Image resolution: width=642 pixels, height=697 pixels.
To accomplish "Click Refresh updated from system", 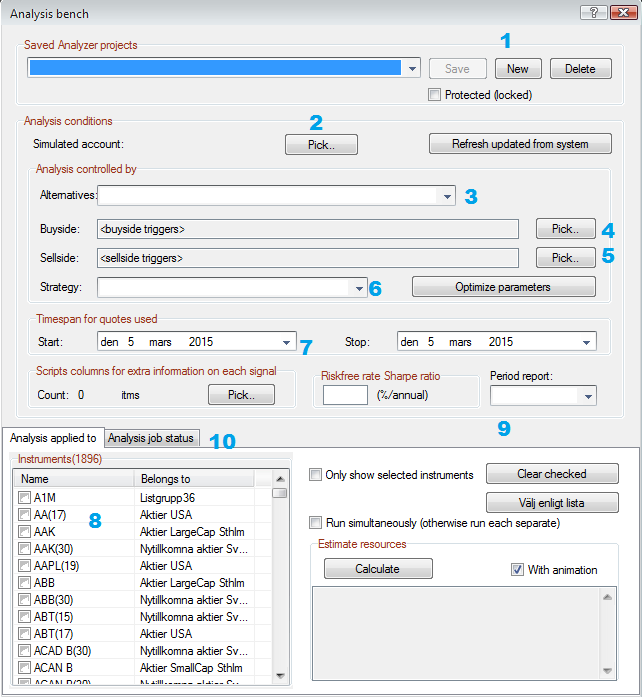I will (520, 144).
